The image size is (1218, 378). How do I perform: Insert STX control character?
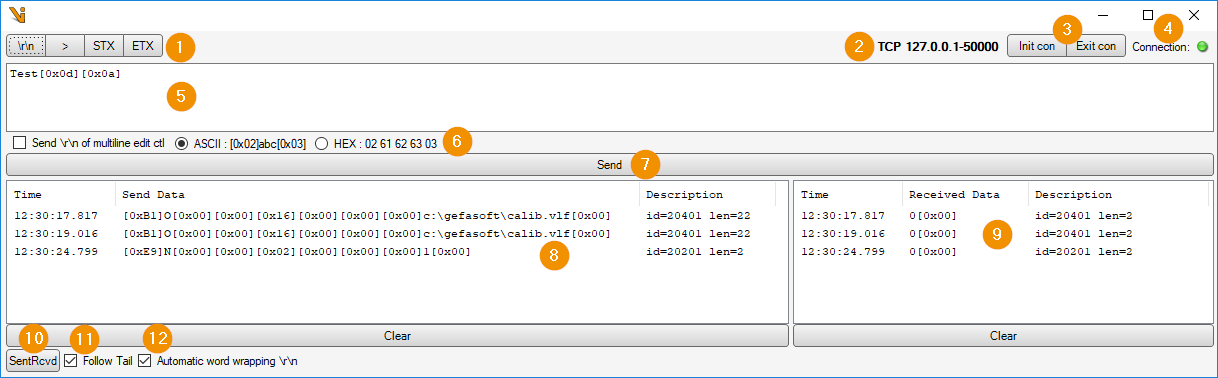pos(104,46)
